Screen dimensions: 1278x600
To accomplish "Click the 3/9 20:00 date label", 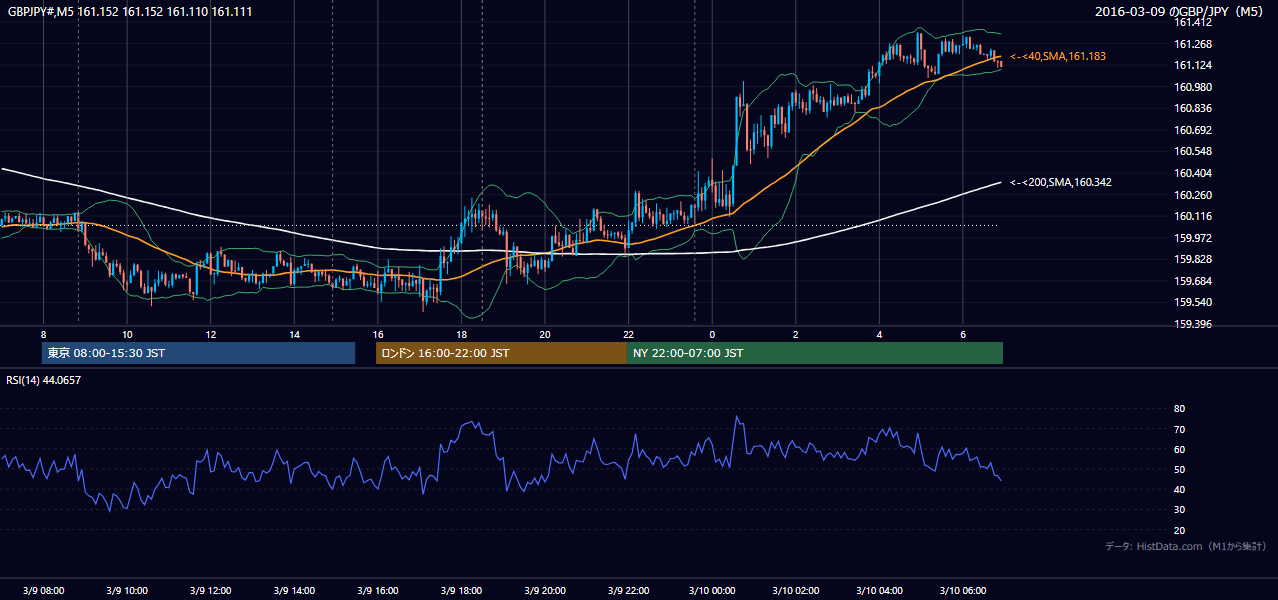I will pos(544,591).
